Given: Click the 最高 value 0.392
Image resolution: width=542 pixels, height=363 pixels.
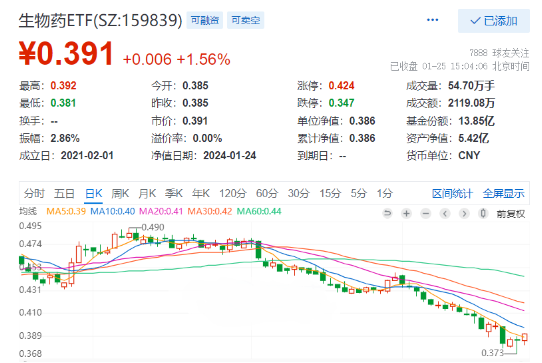Looking at the screenshot, I should coord(63,85).
